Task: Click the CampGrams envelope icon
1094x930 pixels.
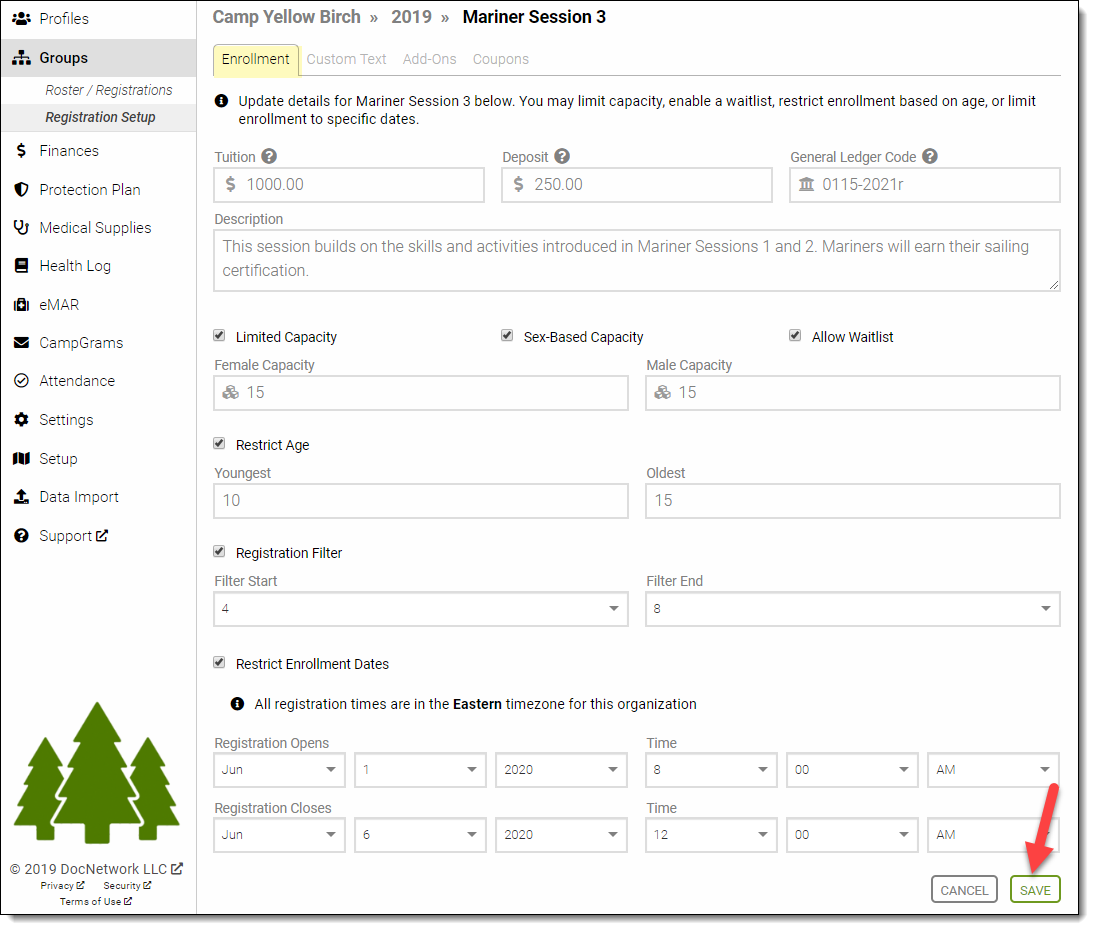Action: pos(21,343)
